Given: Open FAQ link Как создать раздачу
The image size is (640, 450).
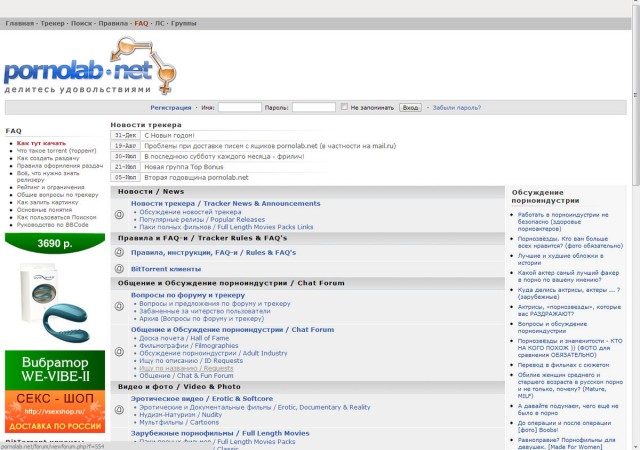Looking at the screenshot, I should [48, 158].
